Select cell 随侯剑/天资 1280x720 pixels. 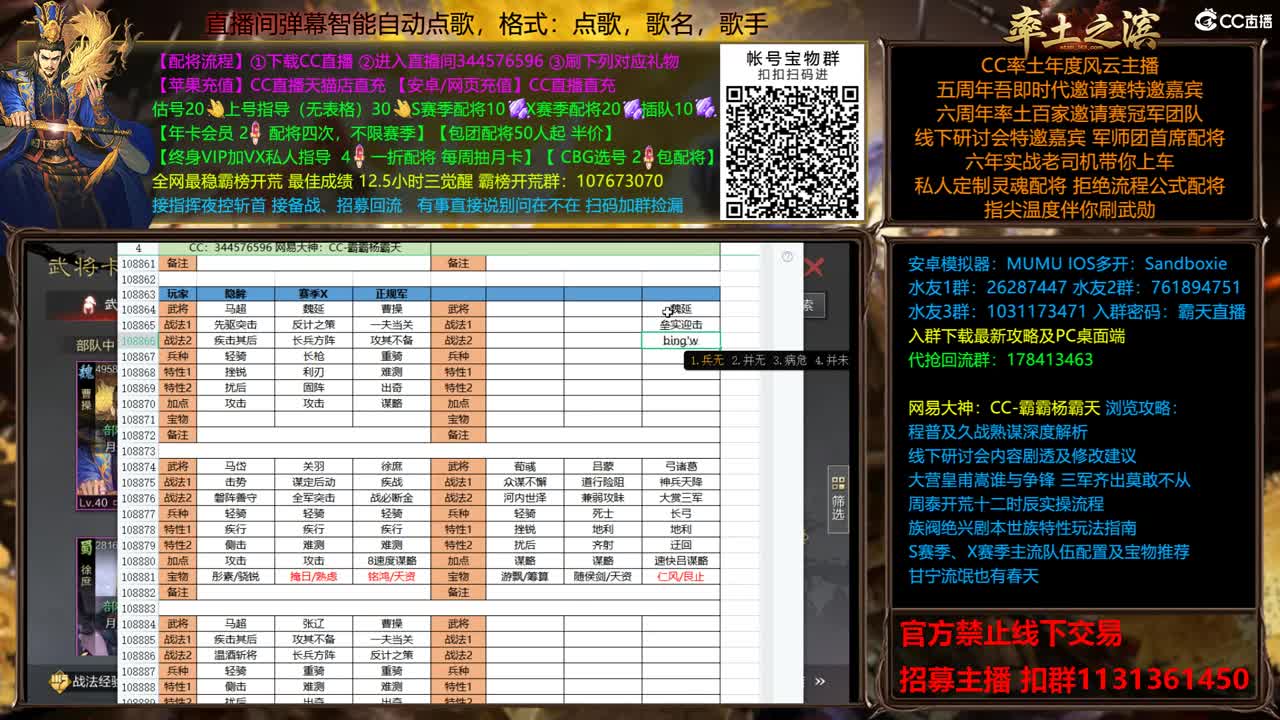pyautogui.click(x=603, y=577)
